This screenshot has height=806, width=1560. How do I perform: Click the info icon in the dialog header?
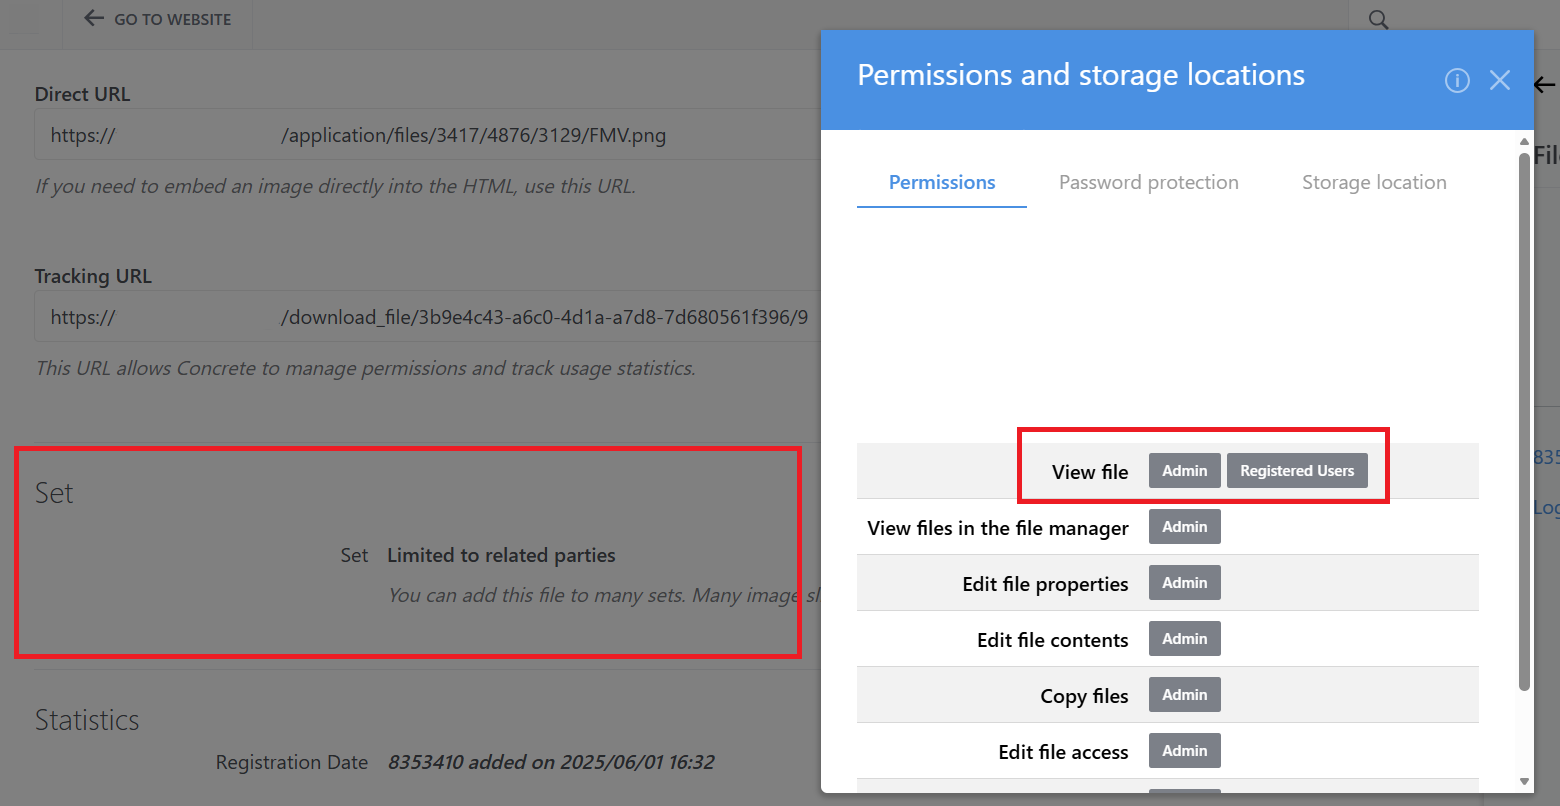coord(1457,81)
